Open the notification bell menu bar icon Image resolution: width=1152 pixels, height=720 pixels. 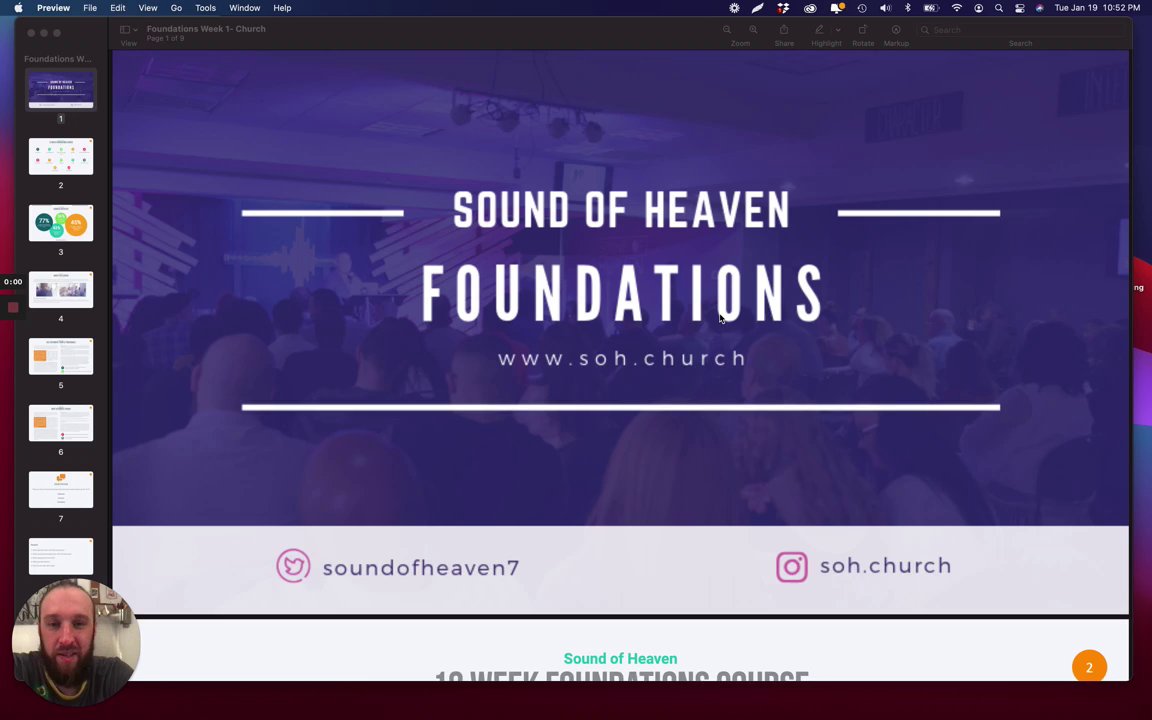tap(836, 8)
